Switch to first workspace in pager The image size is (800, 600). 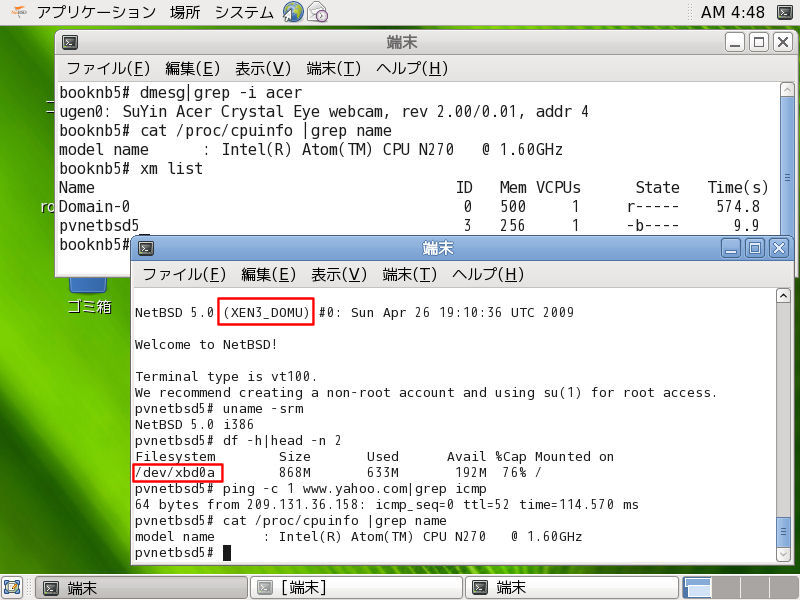(x=697, y=588)
